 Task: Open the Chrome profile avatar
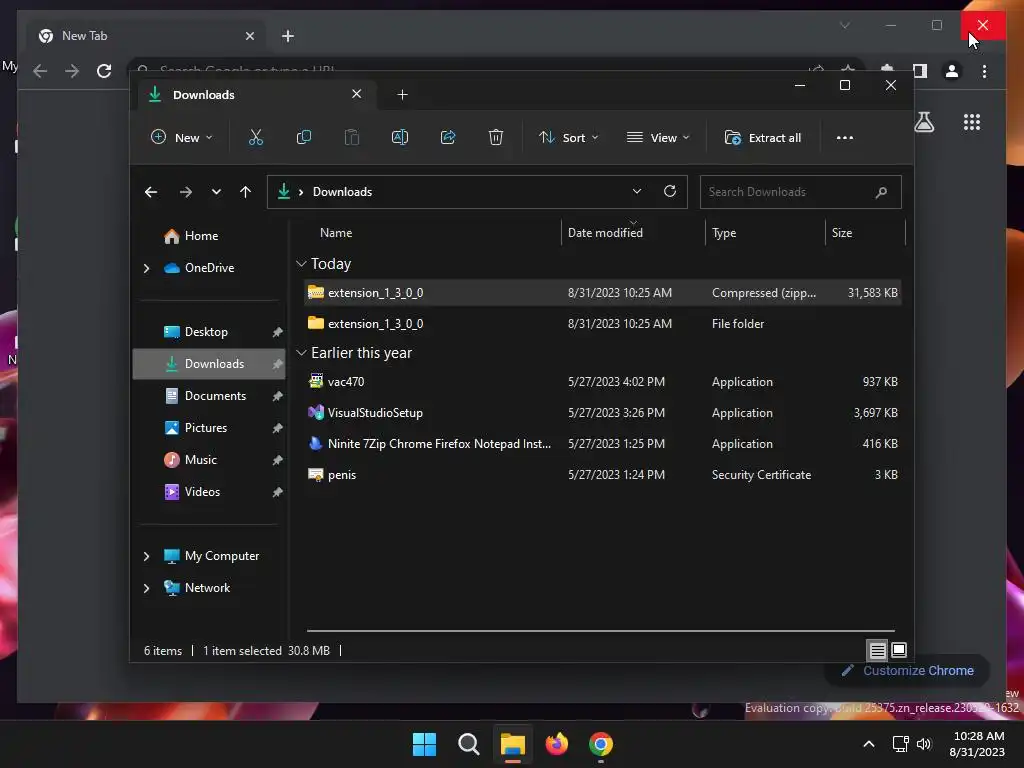(952, 71)
